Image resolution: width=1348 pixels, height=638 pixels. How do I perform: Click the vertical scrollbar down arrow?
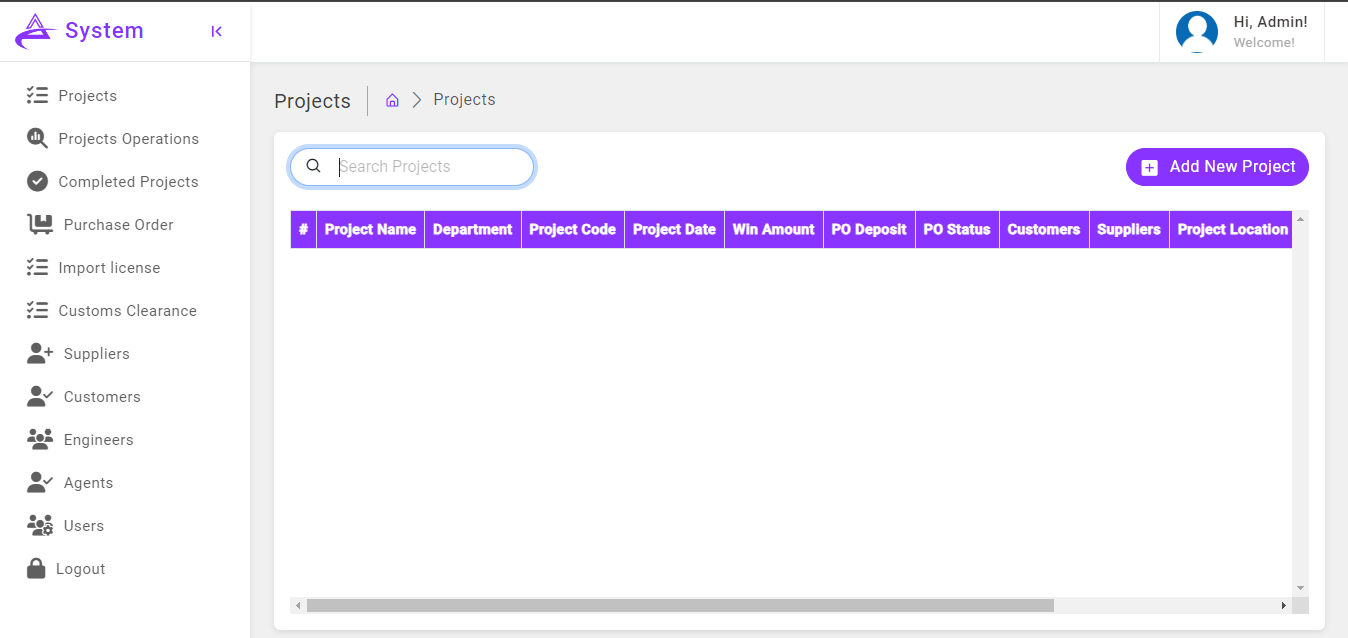pos(1300,588)
